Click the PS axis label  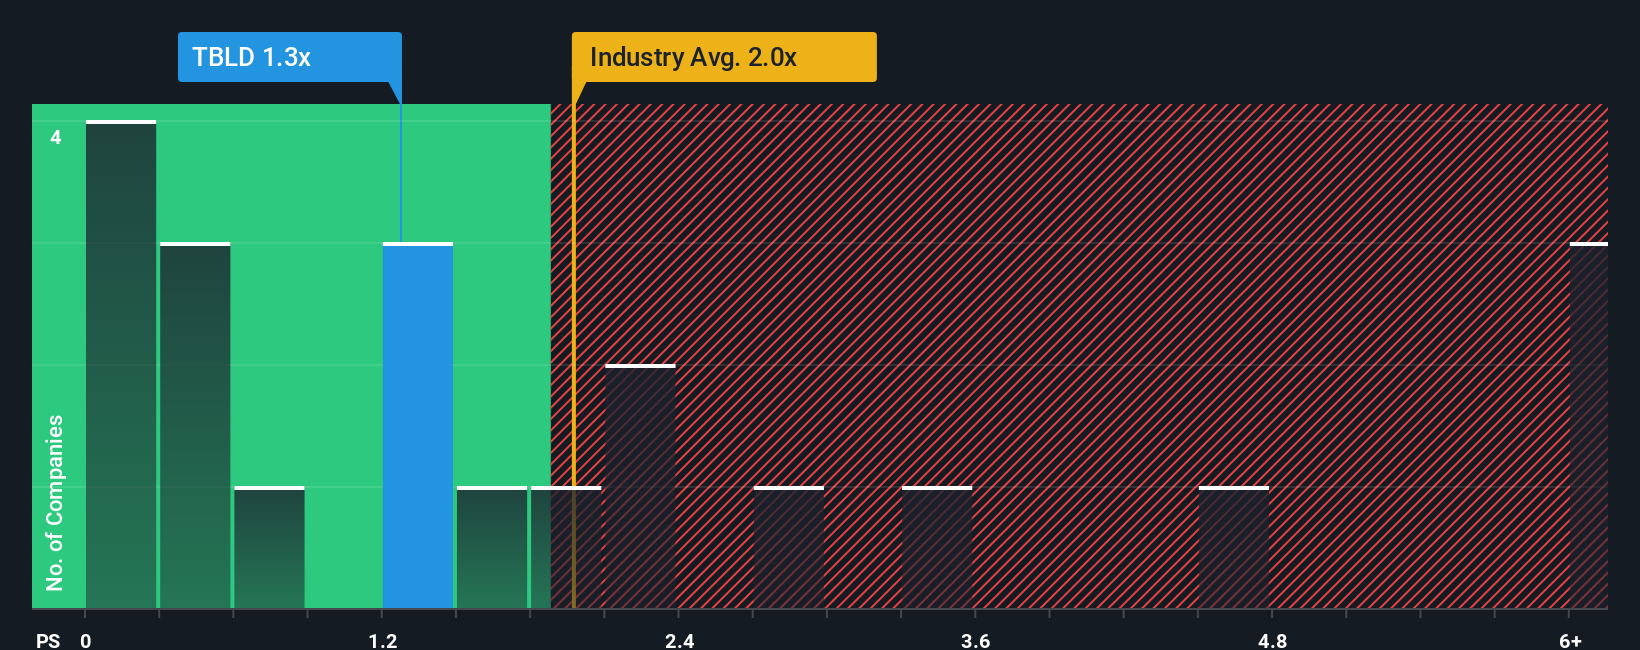tap(48, 641)
